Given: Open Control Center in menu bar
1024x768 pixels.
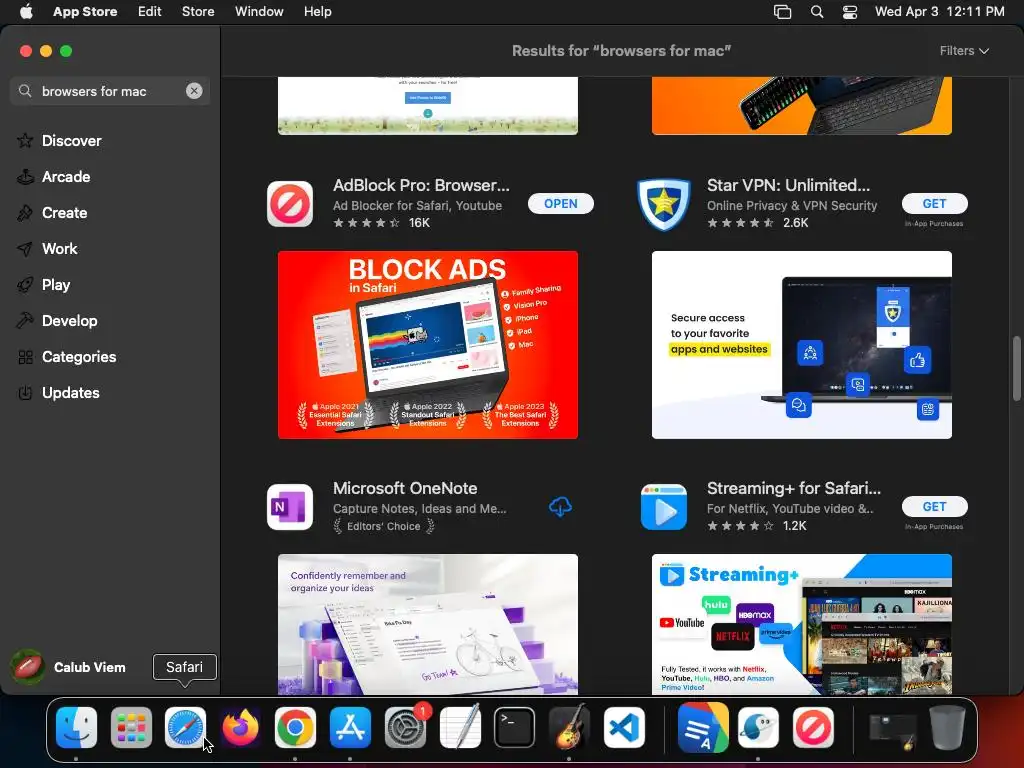Looking at the screenshot, I should 850,11.
